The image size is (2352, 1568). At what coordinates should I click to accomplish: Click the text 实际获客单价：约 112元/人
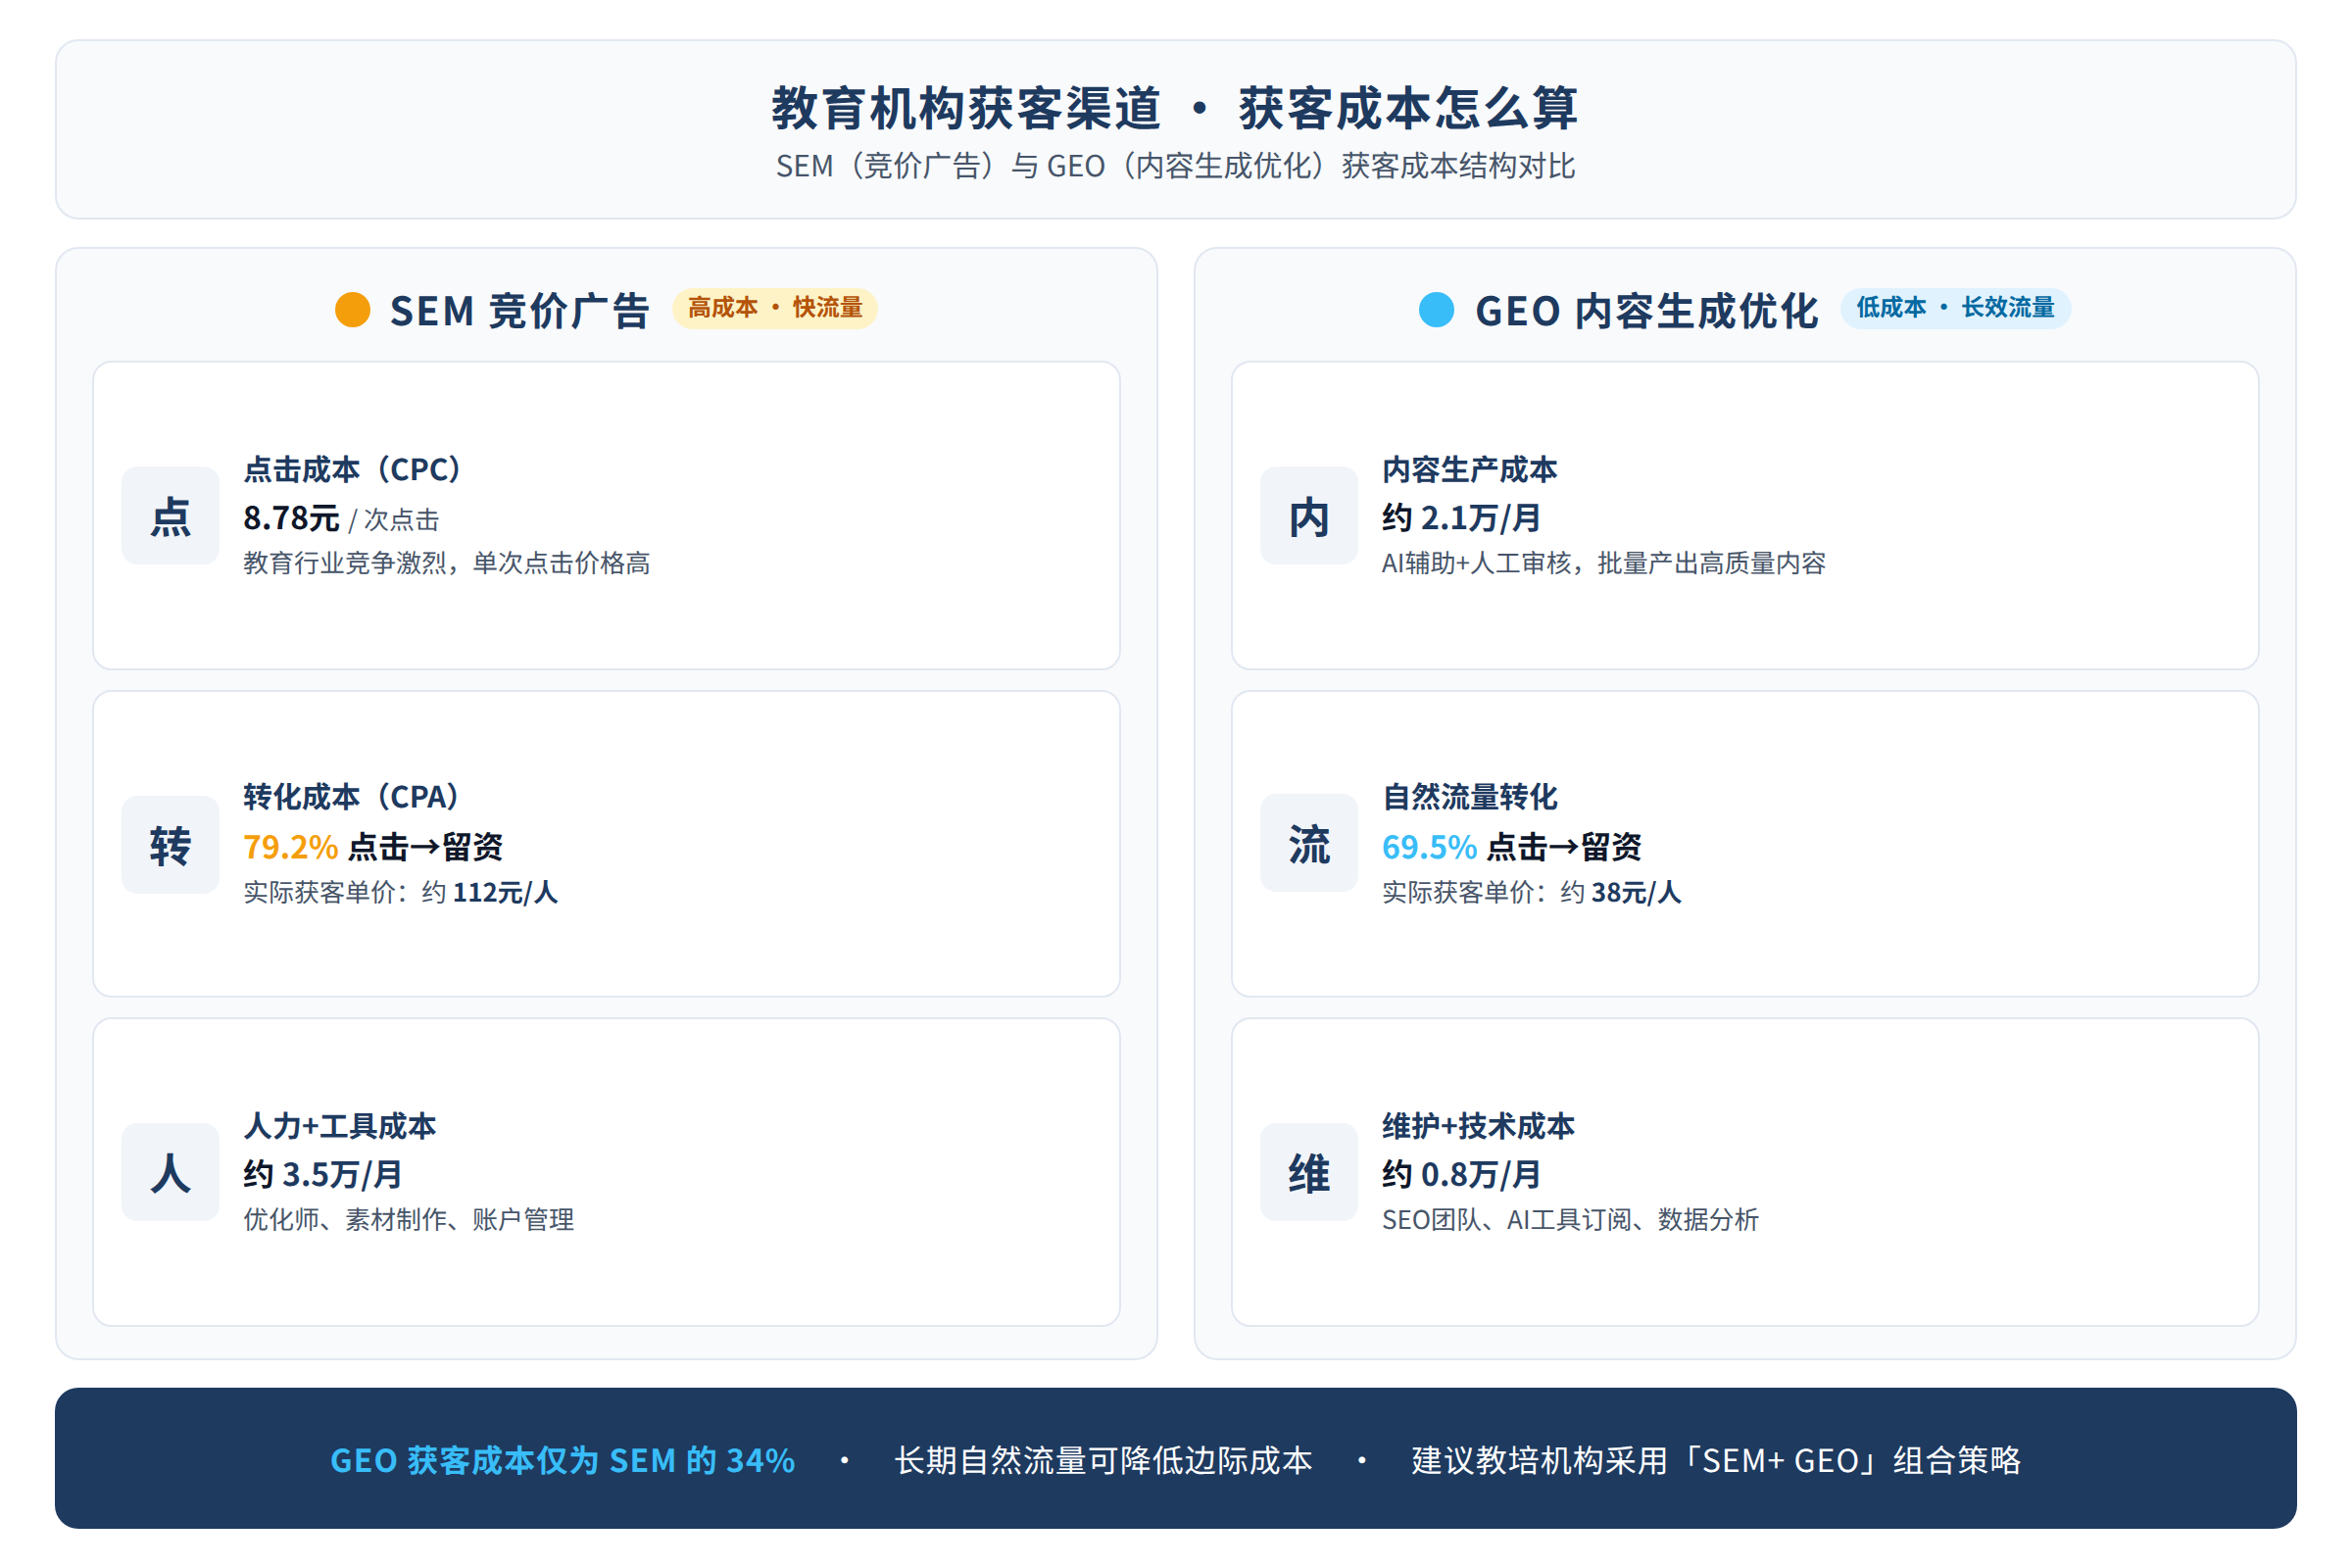(x=400, y=892)
